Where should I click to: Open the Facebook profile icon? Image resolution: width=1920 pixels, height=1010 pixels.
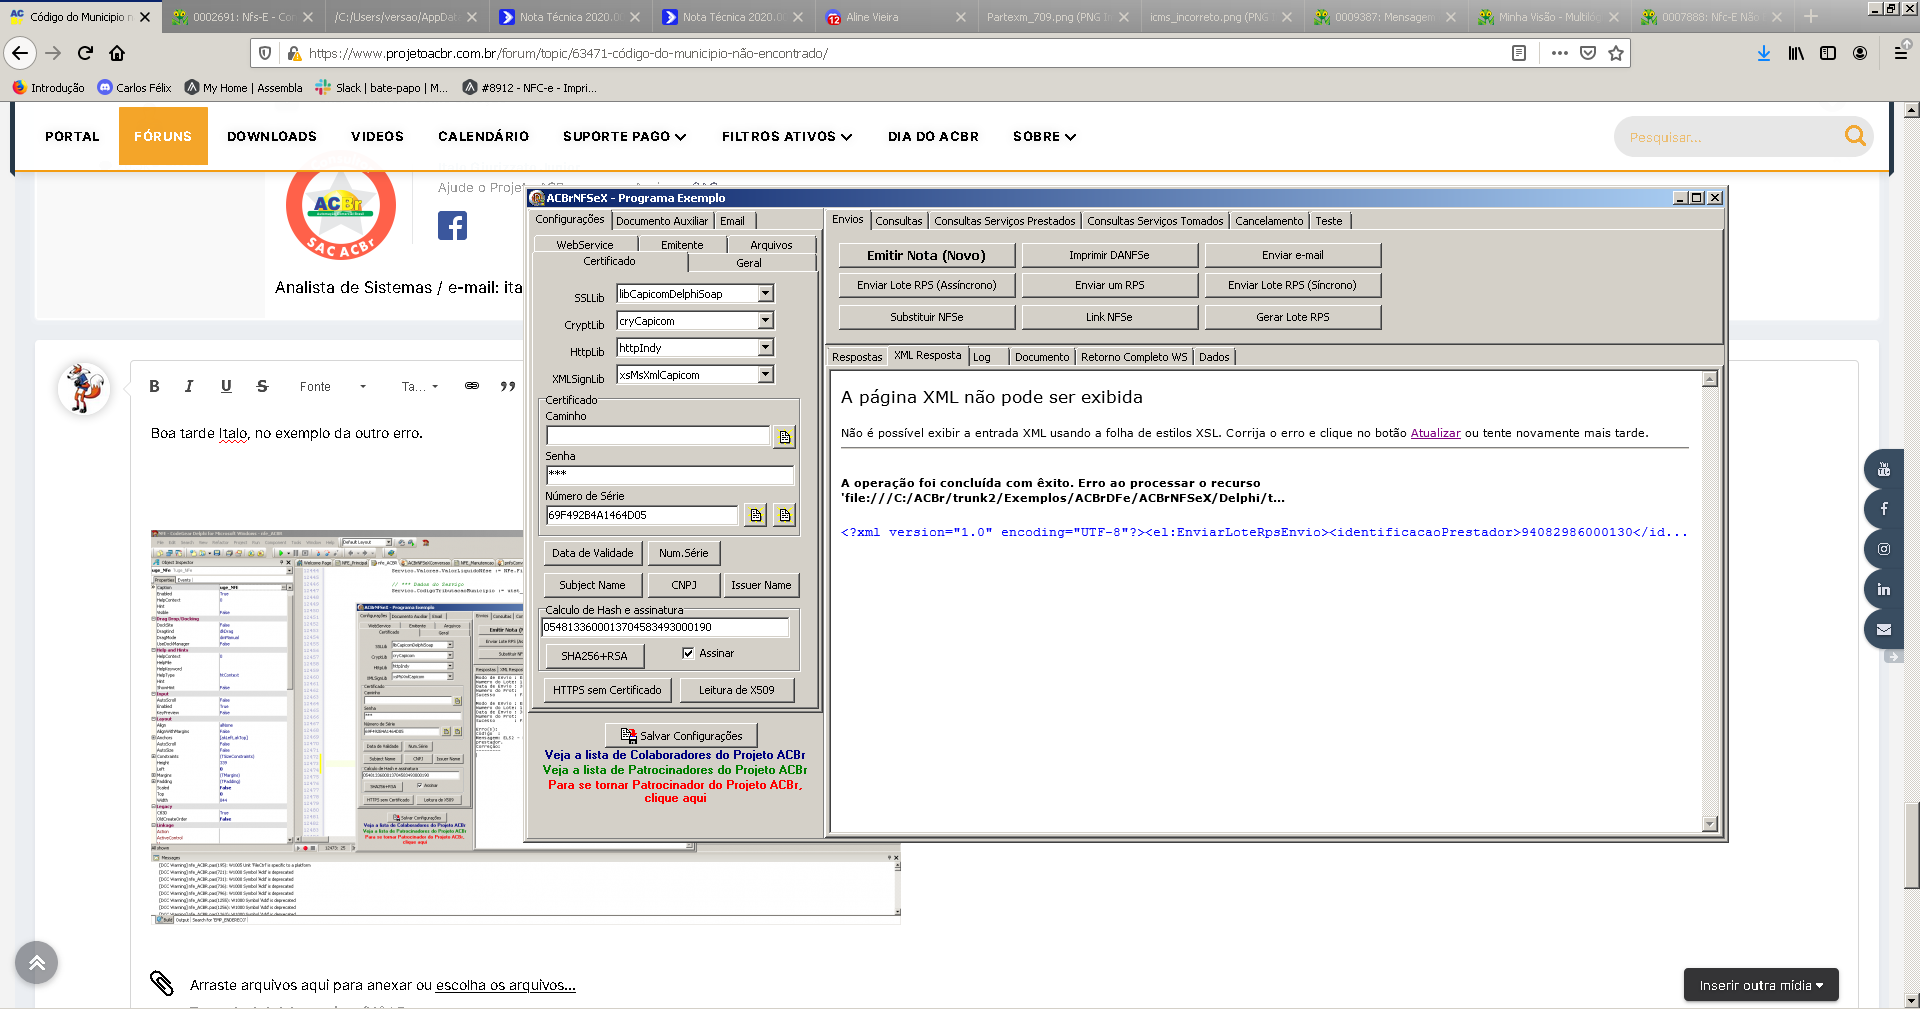click(452, 226)
